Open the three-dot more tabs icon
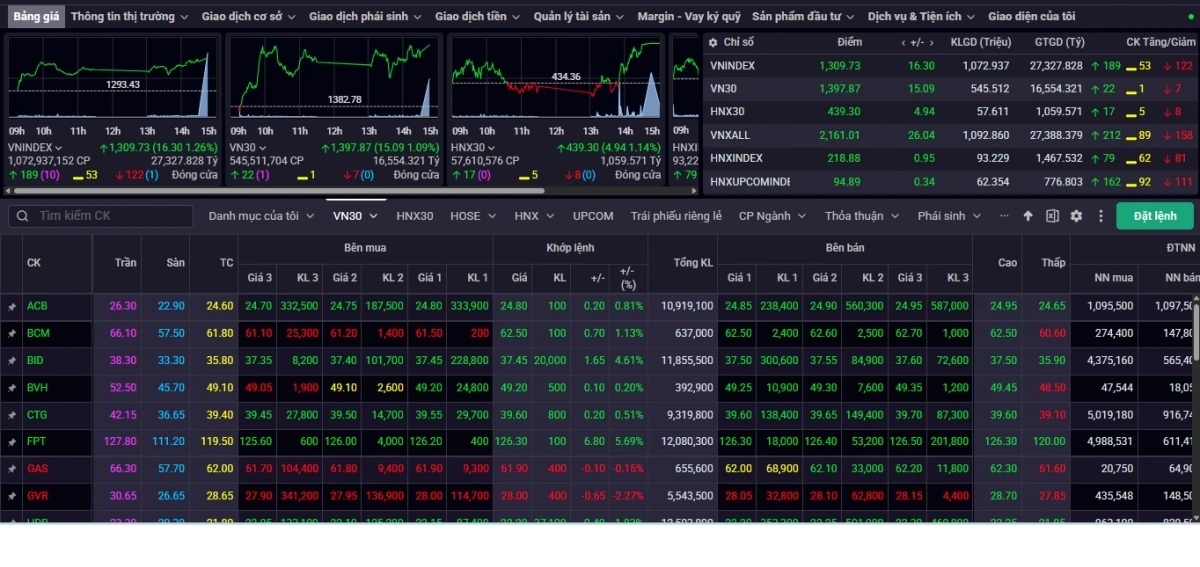 pos(1005,216)
